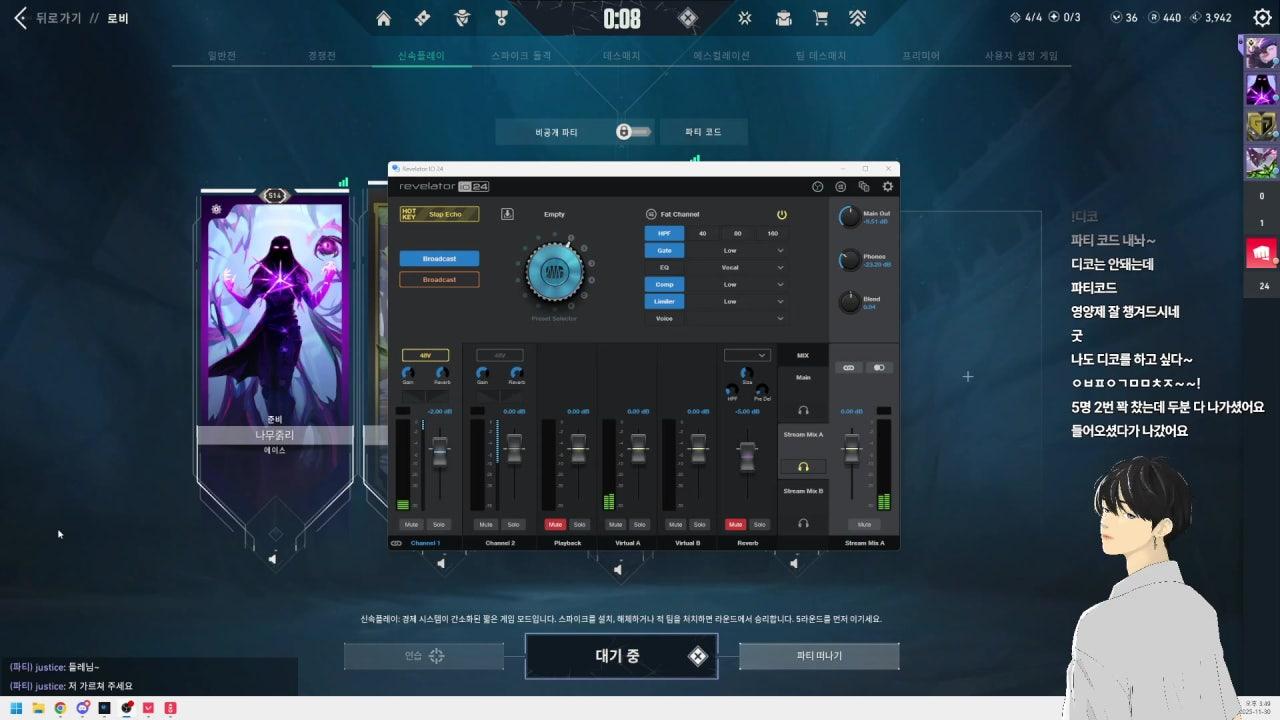Toggle the private party lock switch

tap(623, 132)
